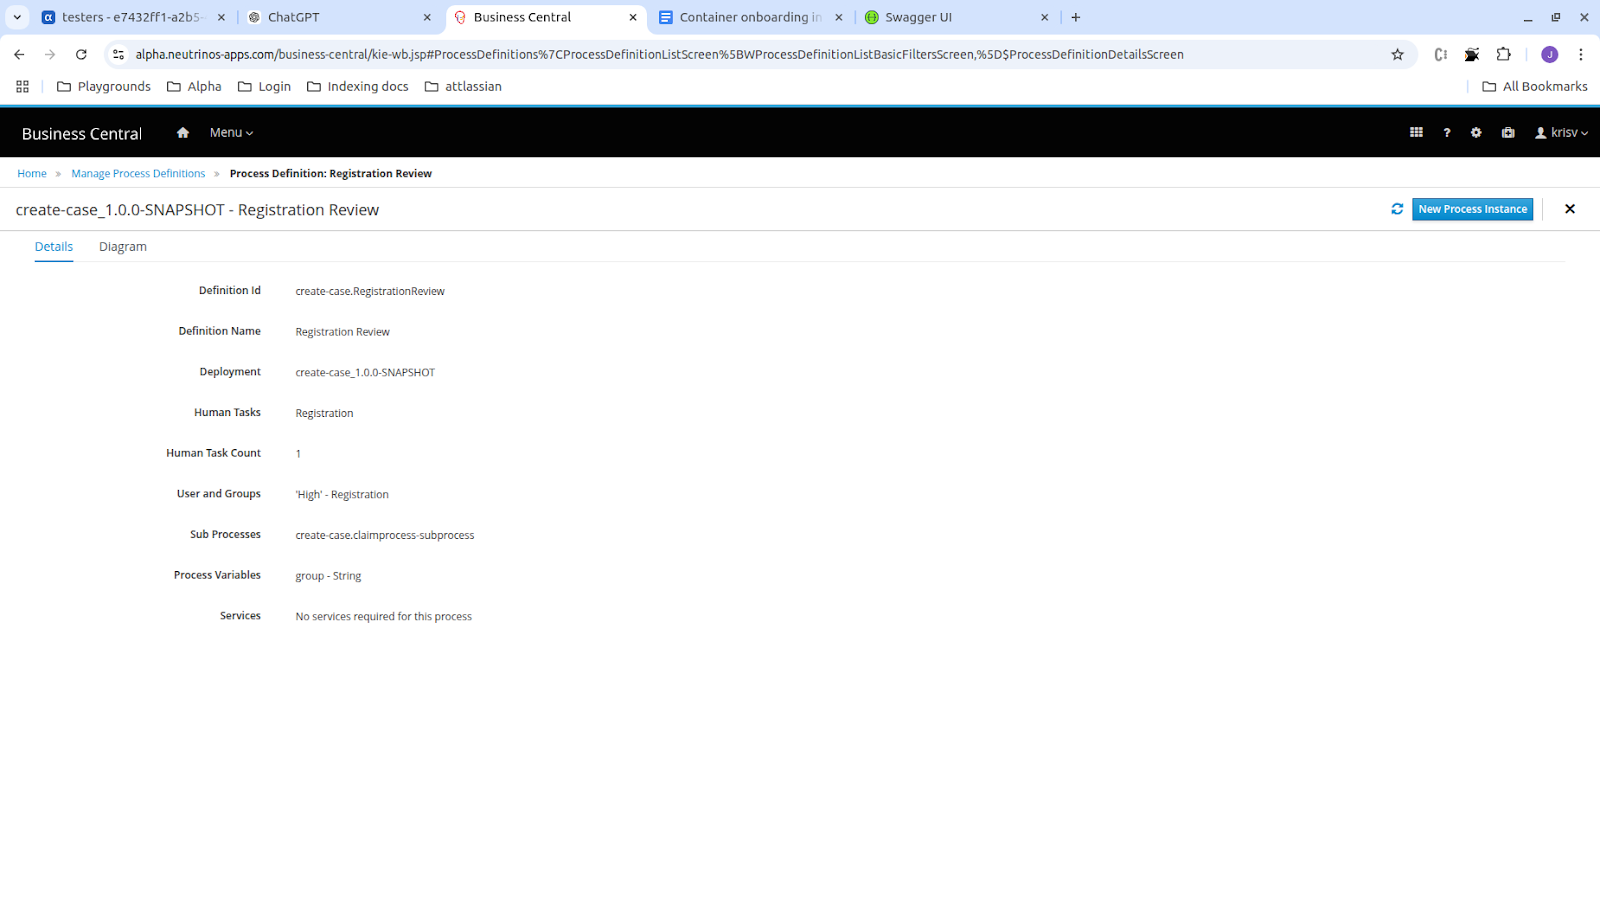View site information icon in address bar

coord(118,55)
